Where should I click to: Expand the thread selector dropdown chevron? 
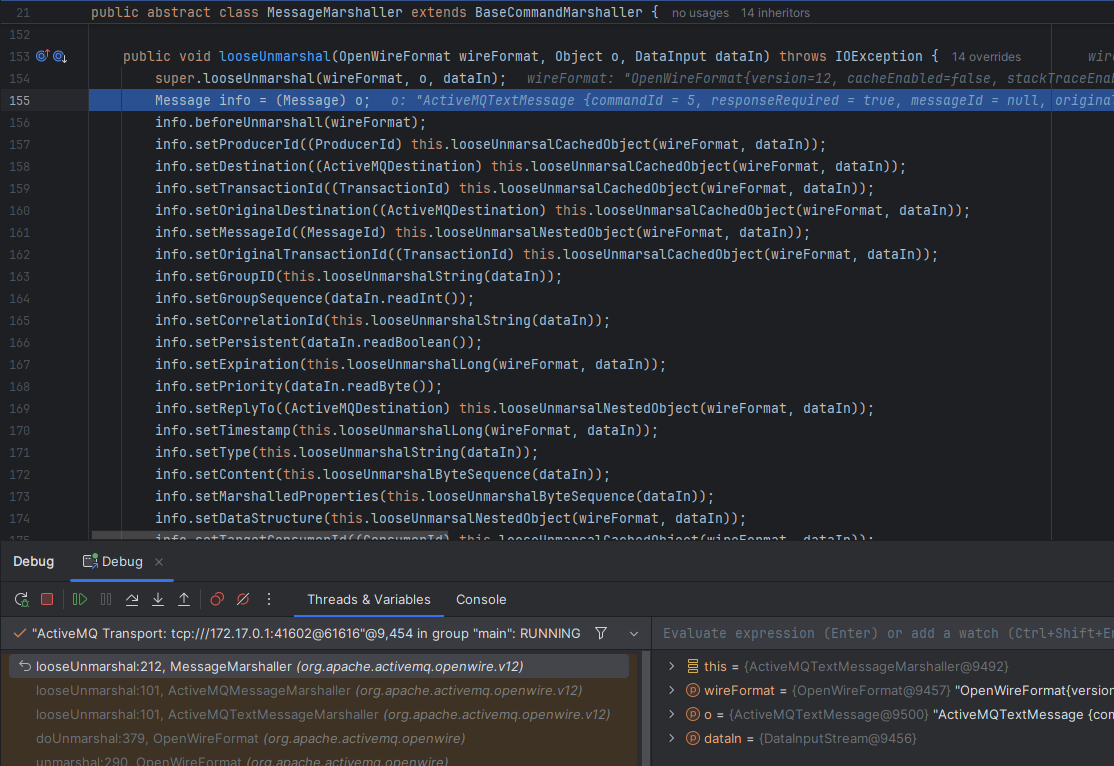pos(634,633)
